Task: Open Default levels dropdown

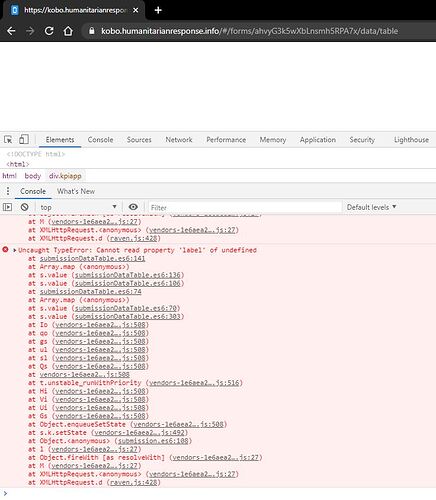Action: click(371, 207)
